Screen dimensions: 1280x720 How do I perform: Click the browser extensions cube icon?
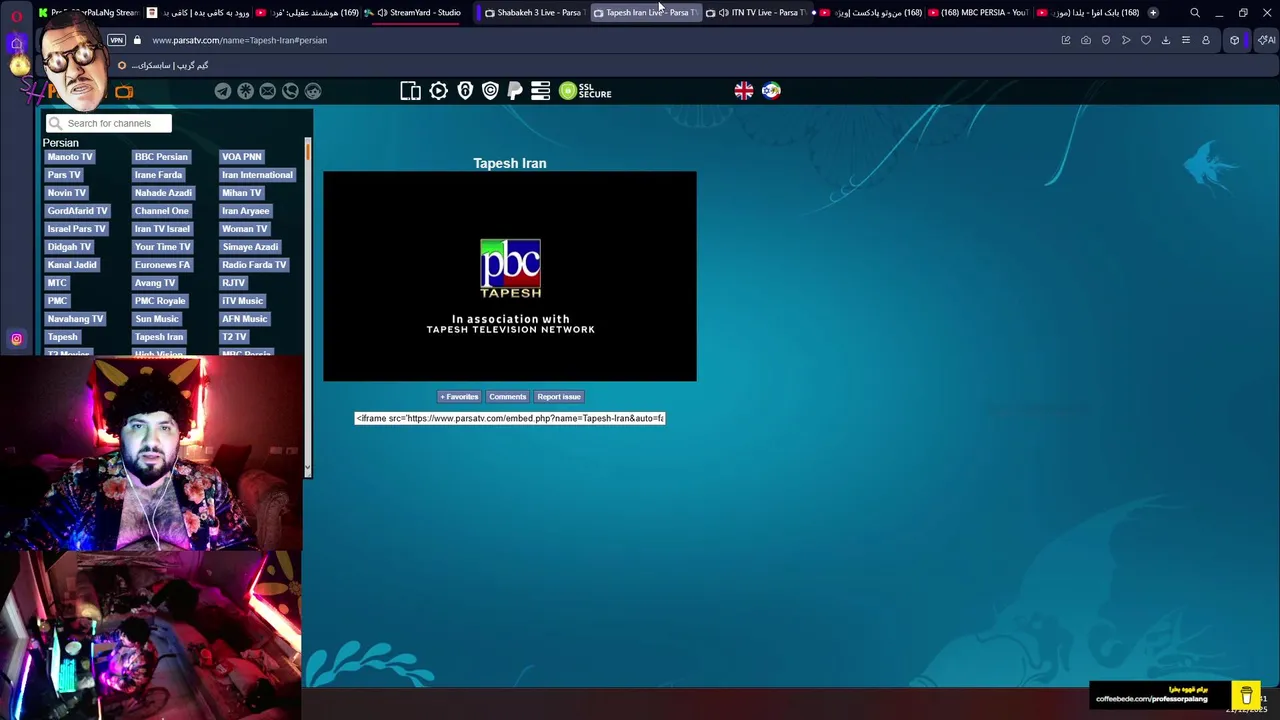[1235, 40]
